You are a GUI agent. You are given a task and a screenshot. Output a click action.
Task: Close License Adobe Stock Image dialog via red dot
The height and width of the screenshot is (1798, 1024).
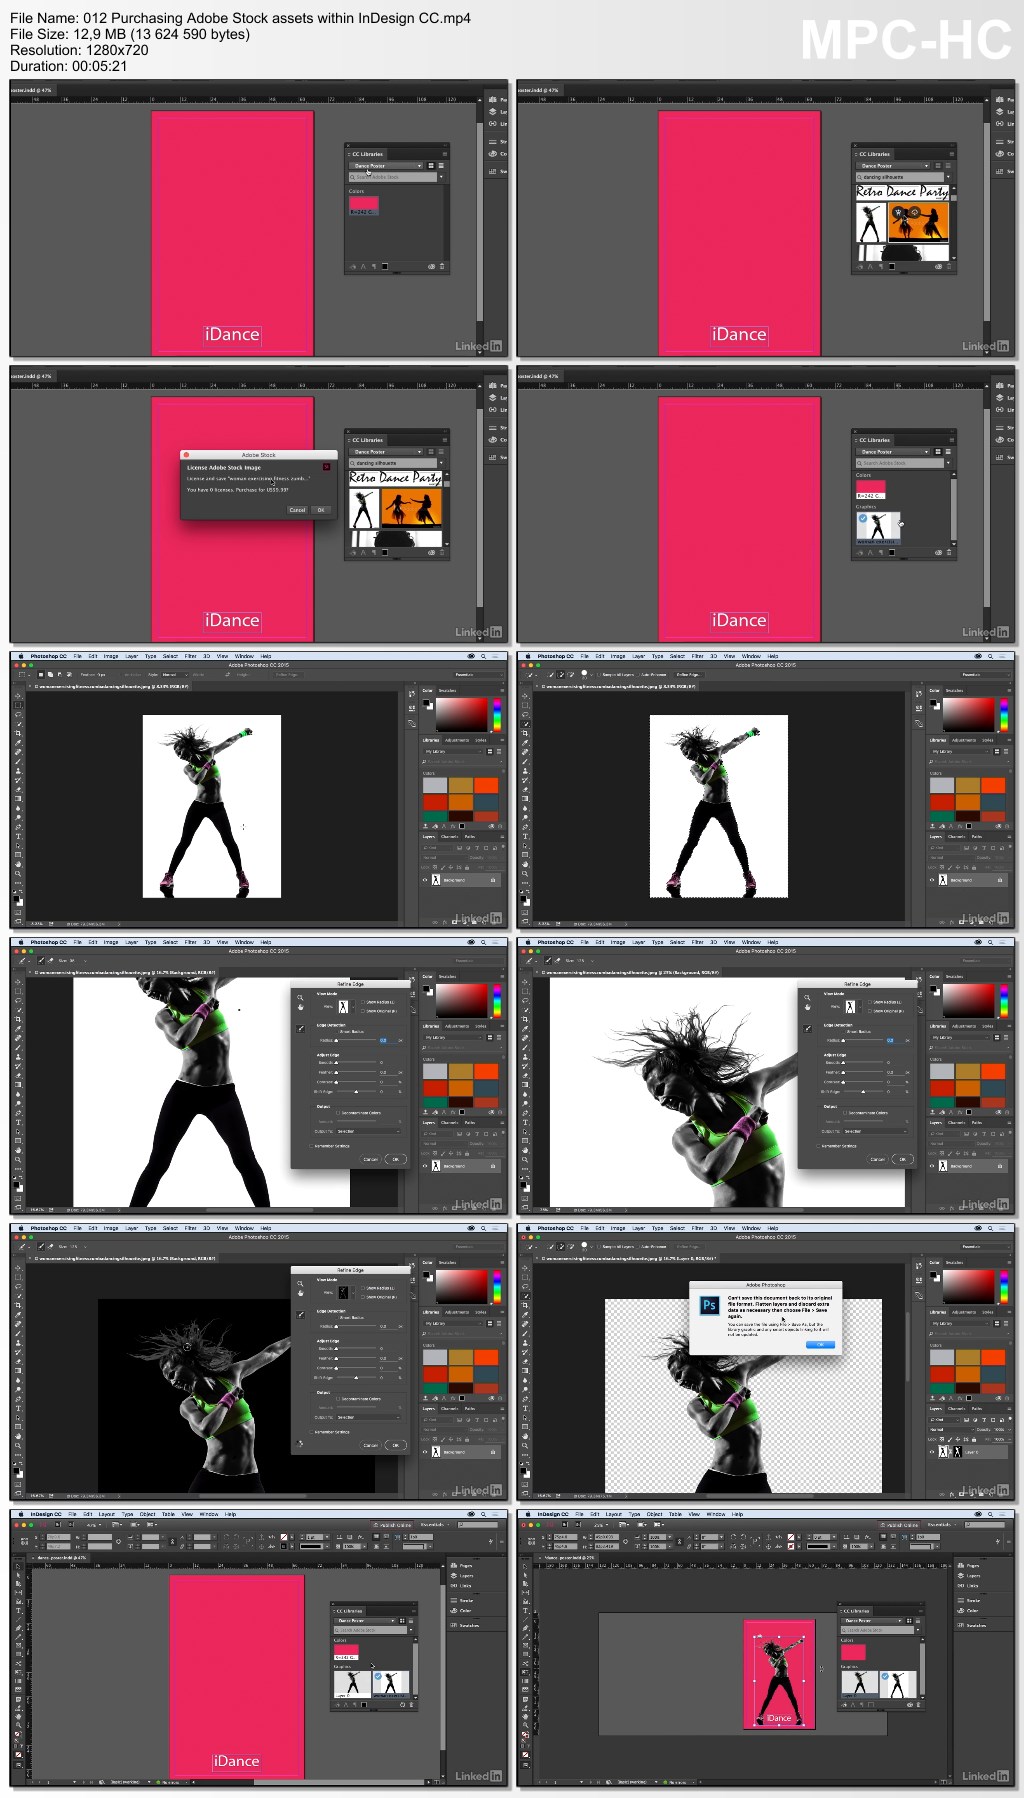point(186,455)
